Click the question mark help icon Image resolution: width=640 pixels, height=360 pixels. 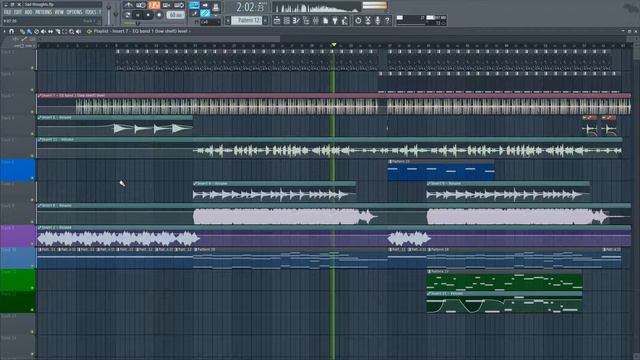pyautogui.click(x=387, y=20)
